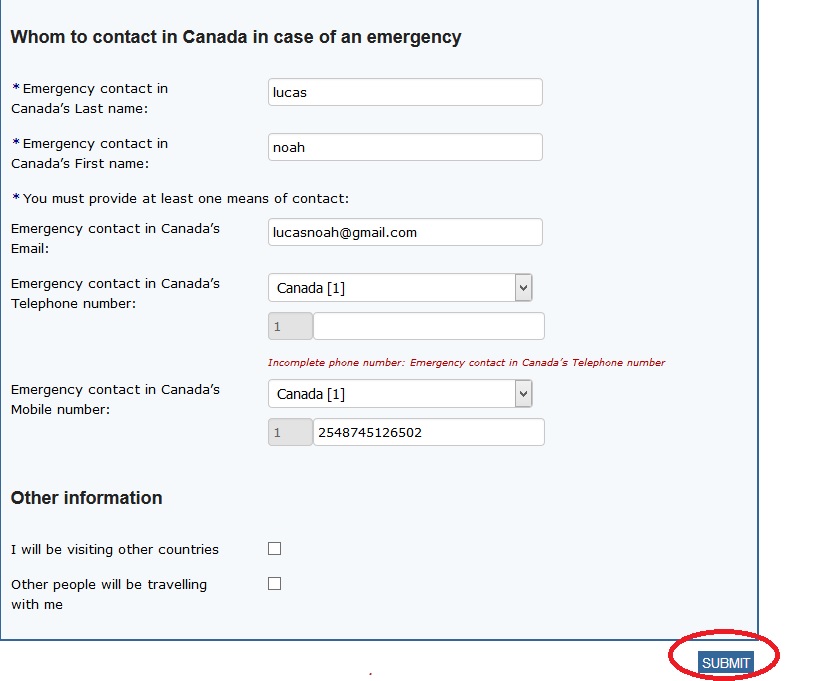Focus the emergency contact Email field

click(x=405, y=232)
